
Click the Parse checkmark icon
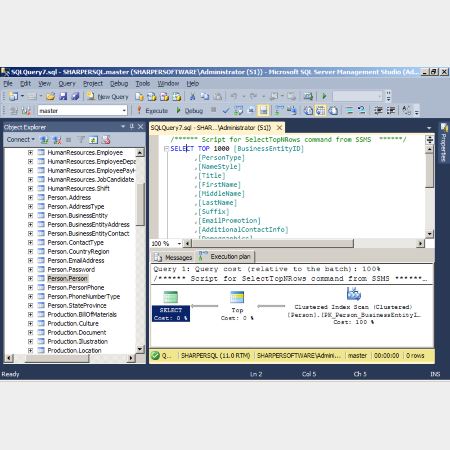coord(226,111)
